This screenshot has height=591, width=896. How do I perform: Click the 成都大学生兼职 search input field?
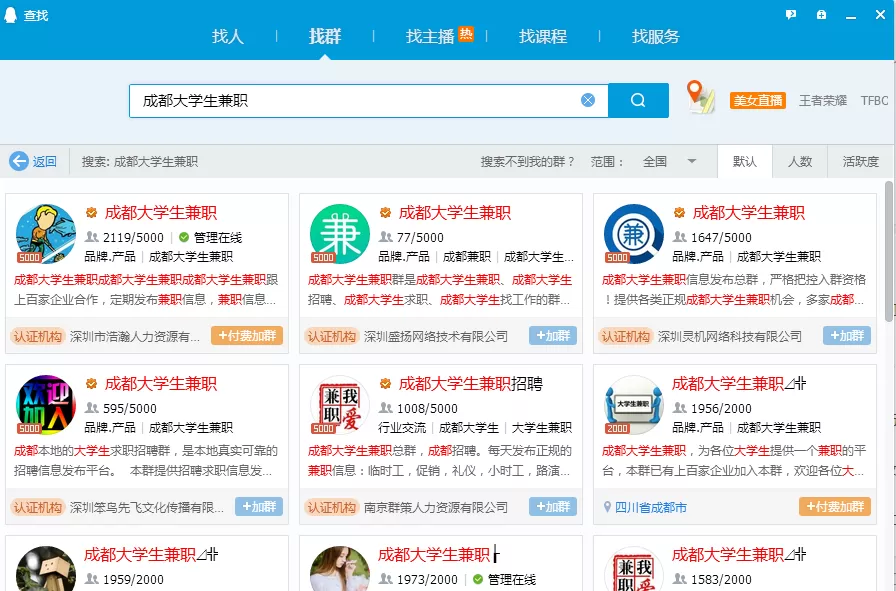[x=355, y=100]
